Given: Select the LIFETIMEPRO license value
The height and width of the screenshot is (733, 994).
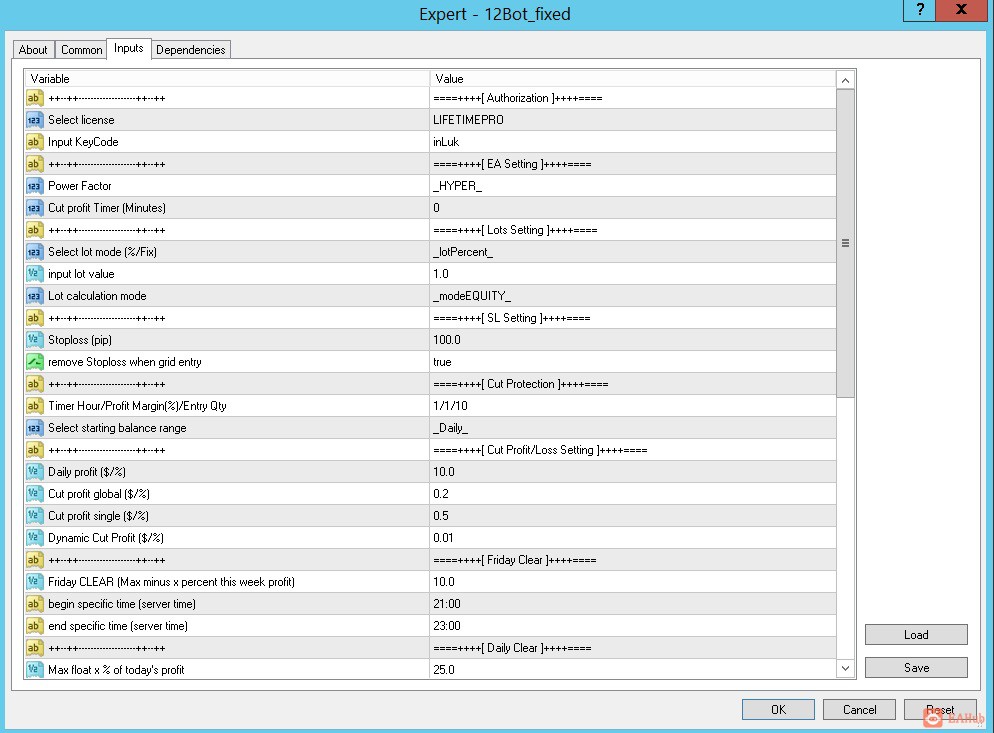Looking at the screenshot, I should 633,120.
